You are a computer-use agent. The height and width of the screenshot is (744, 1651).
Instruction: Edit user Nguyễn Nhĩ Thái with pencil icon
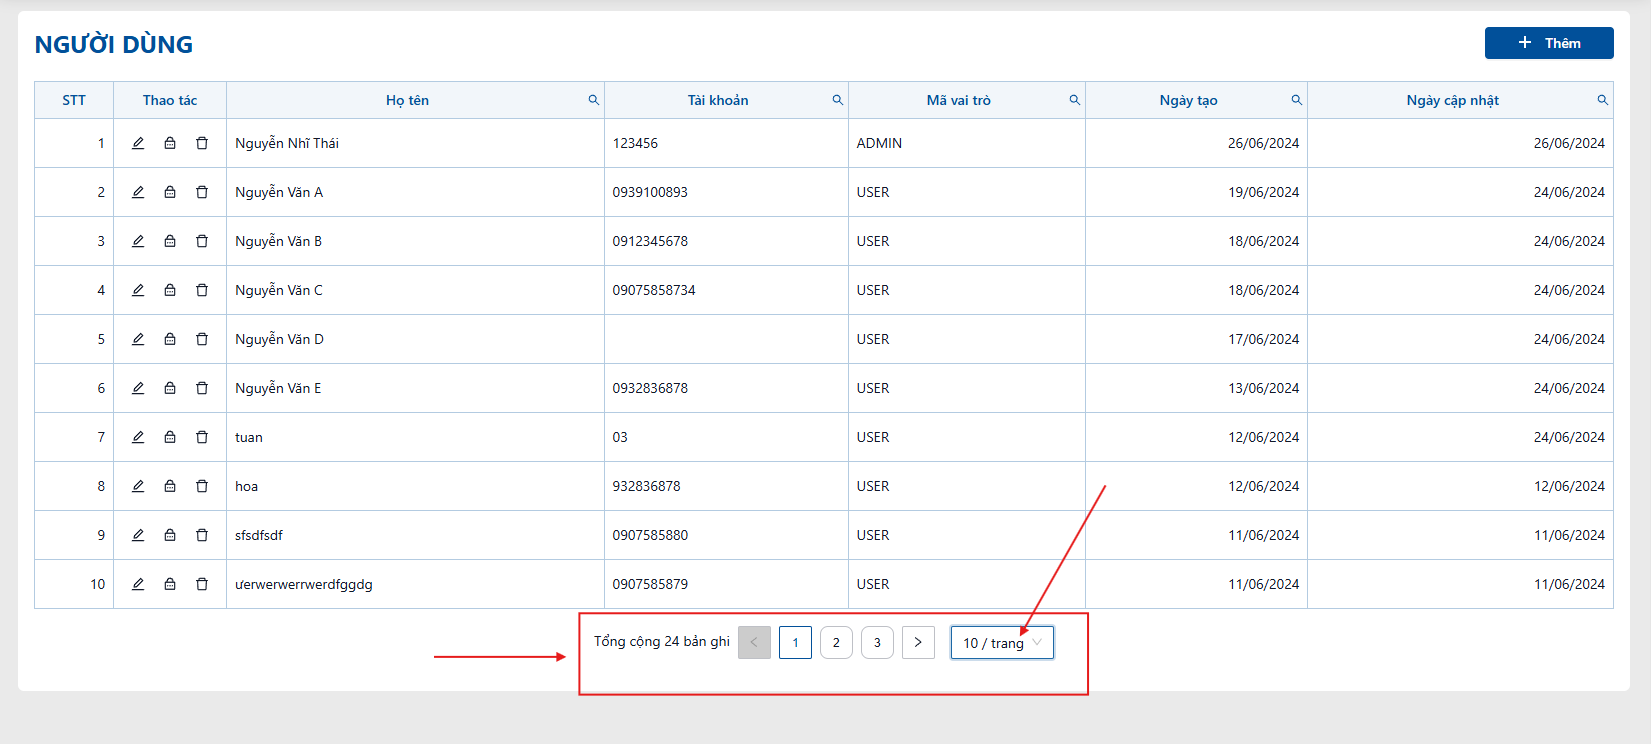click(138, 143)
